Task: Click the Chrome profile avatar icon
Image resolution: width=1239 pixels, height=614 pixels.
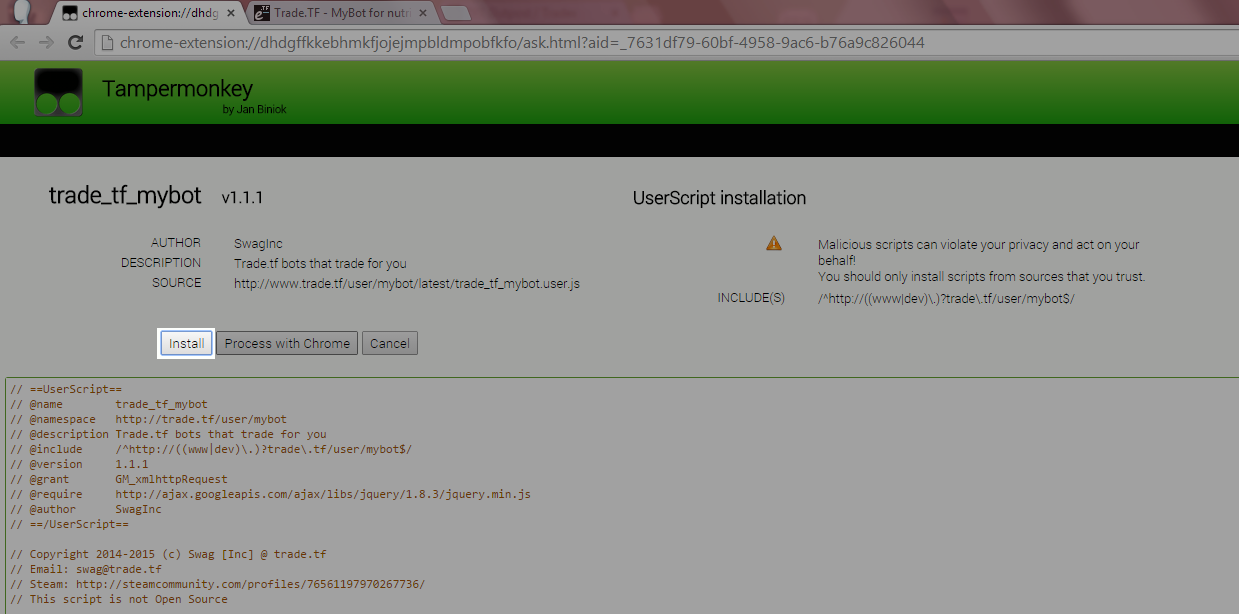Action: (x=21, y=12)
